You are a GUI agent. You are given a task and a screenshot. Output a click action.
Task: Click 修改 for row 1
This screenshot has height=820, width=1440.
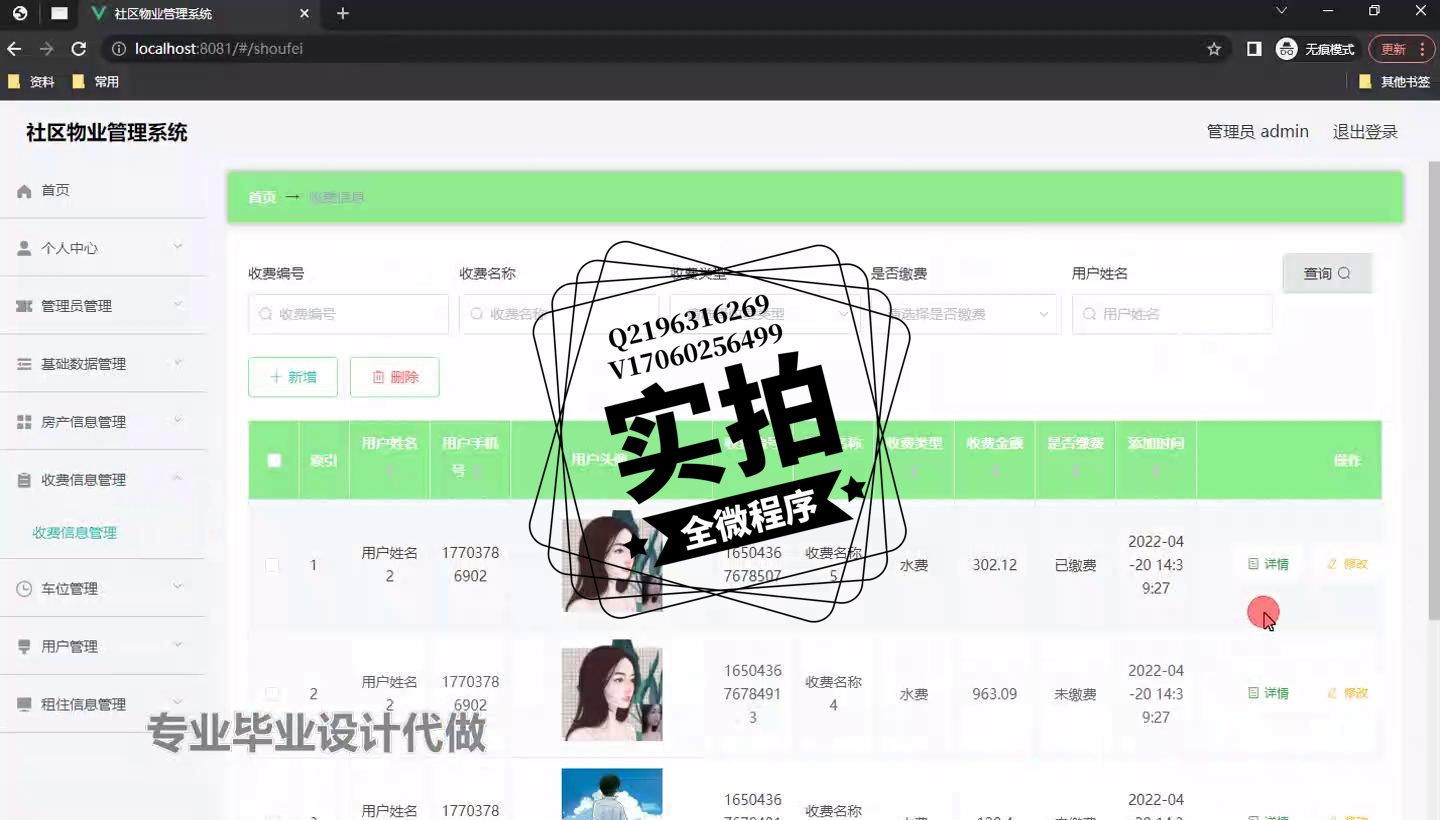click(1347, 564)
